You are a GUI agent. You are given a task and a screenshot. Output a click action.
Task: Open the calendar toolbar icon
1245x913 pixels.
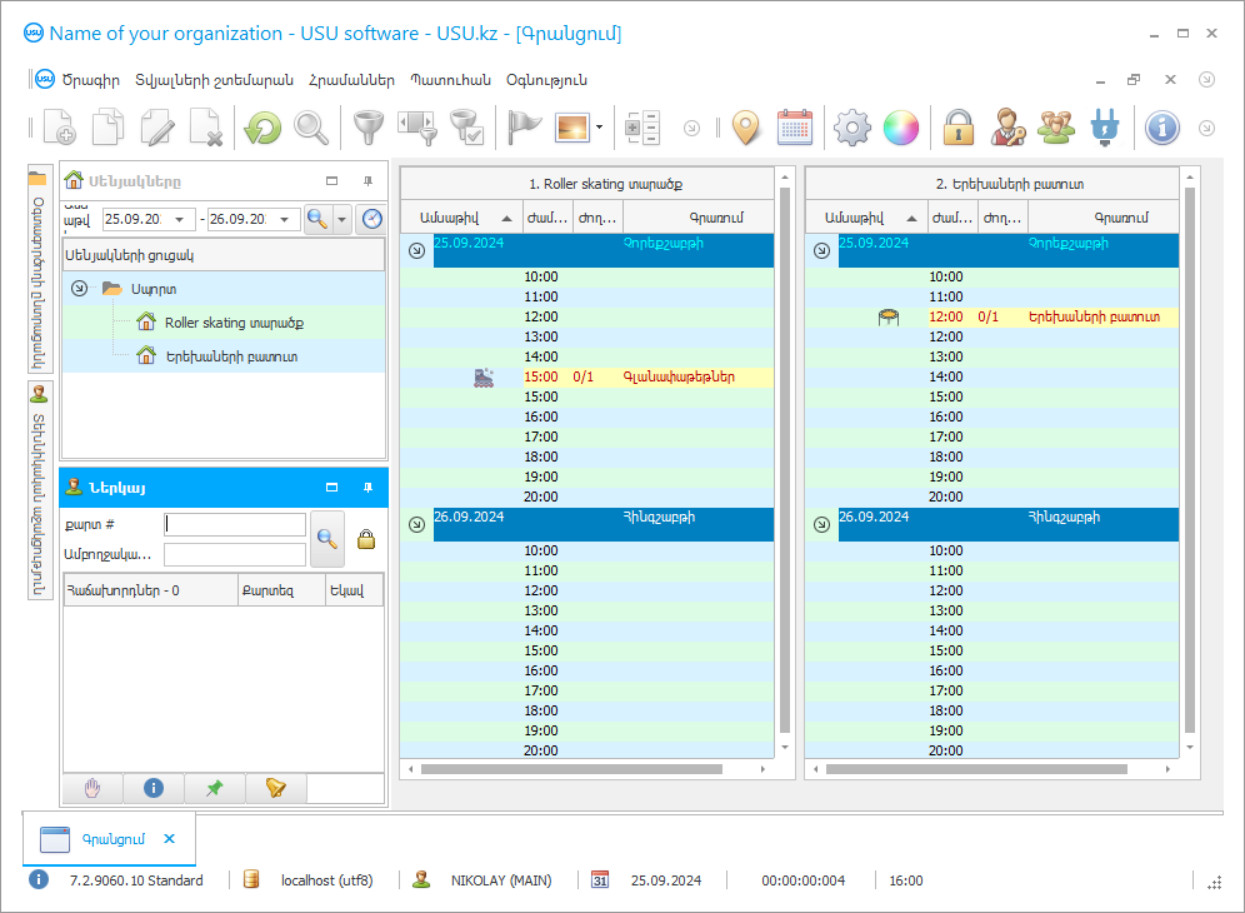pos(795,128)
